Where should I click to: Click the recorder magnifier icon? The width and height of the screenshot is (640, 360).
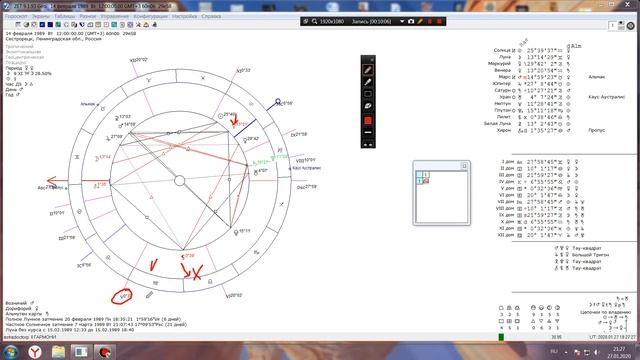click(x=315, y=21)
